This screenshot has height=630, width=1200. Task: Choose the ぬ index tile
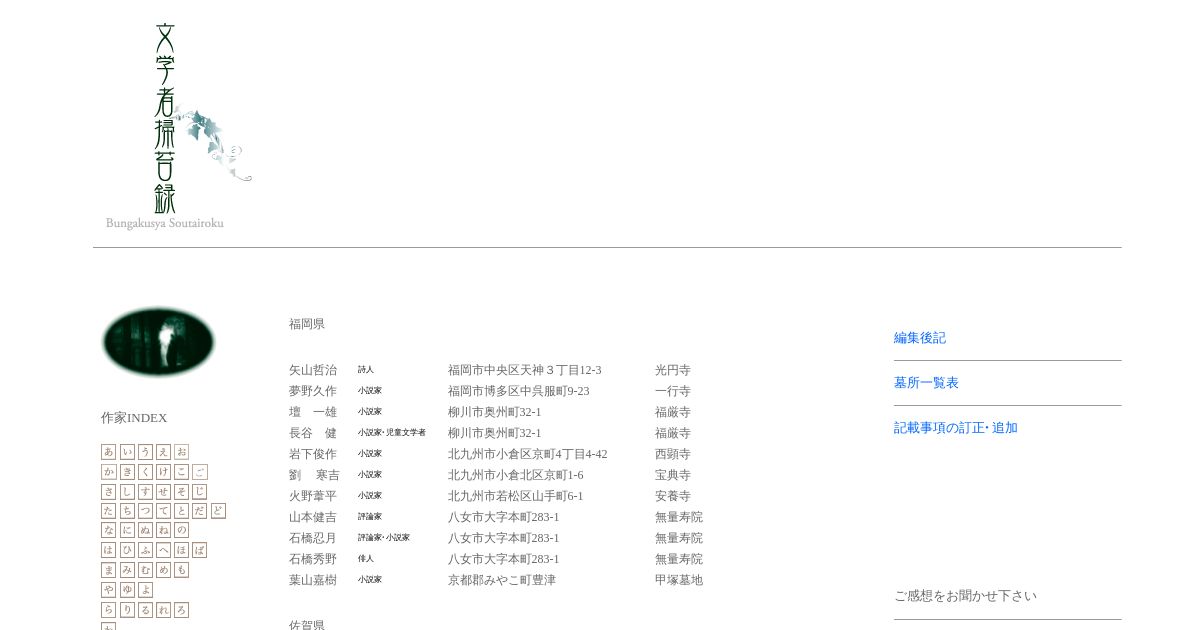(x=145, y=530)
